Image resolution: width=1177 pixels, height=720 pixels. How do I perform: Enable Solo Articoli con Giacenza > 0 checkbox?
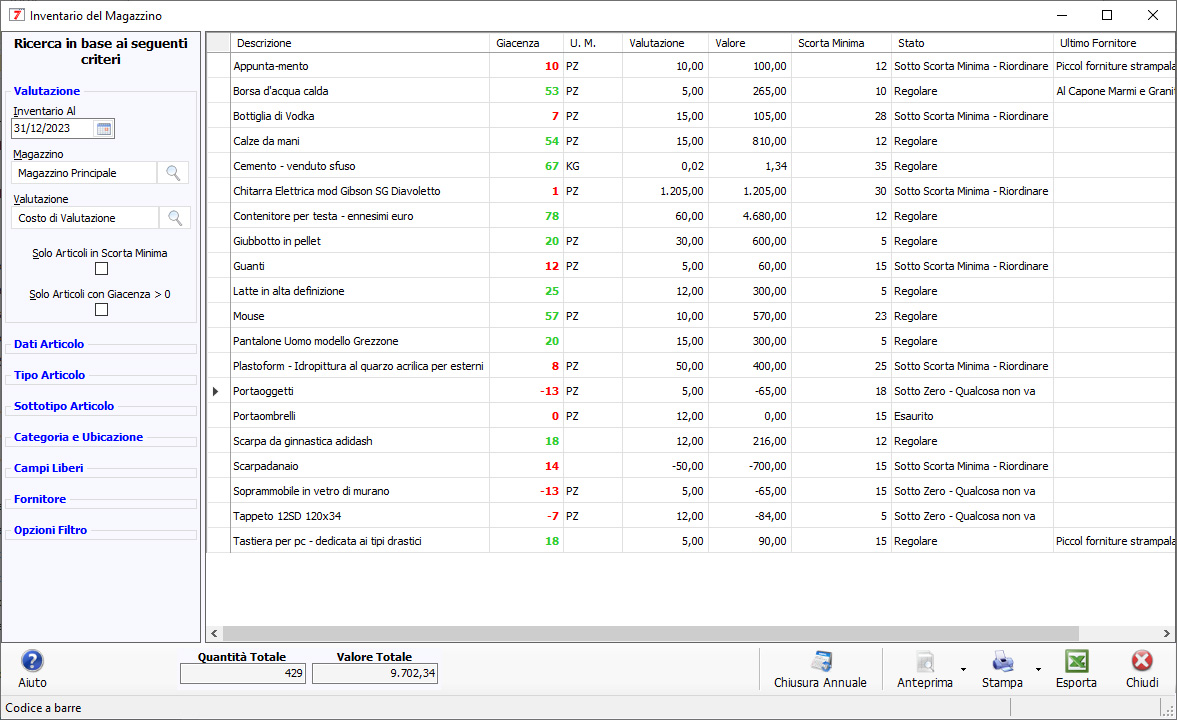(101, 309)
